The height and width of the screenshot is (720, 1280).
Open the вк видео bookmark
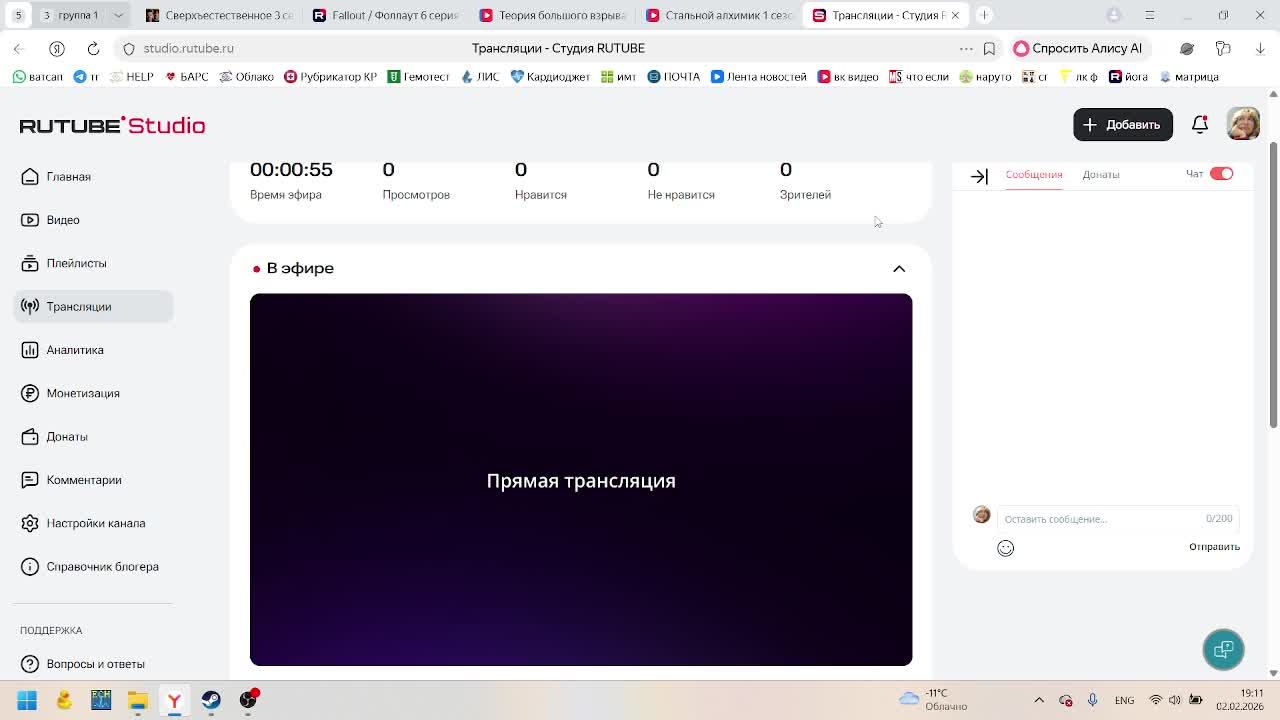click(848, 77)
